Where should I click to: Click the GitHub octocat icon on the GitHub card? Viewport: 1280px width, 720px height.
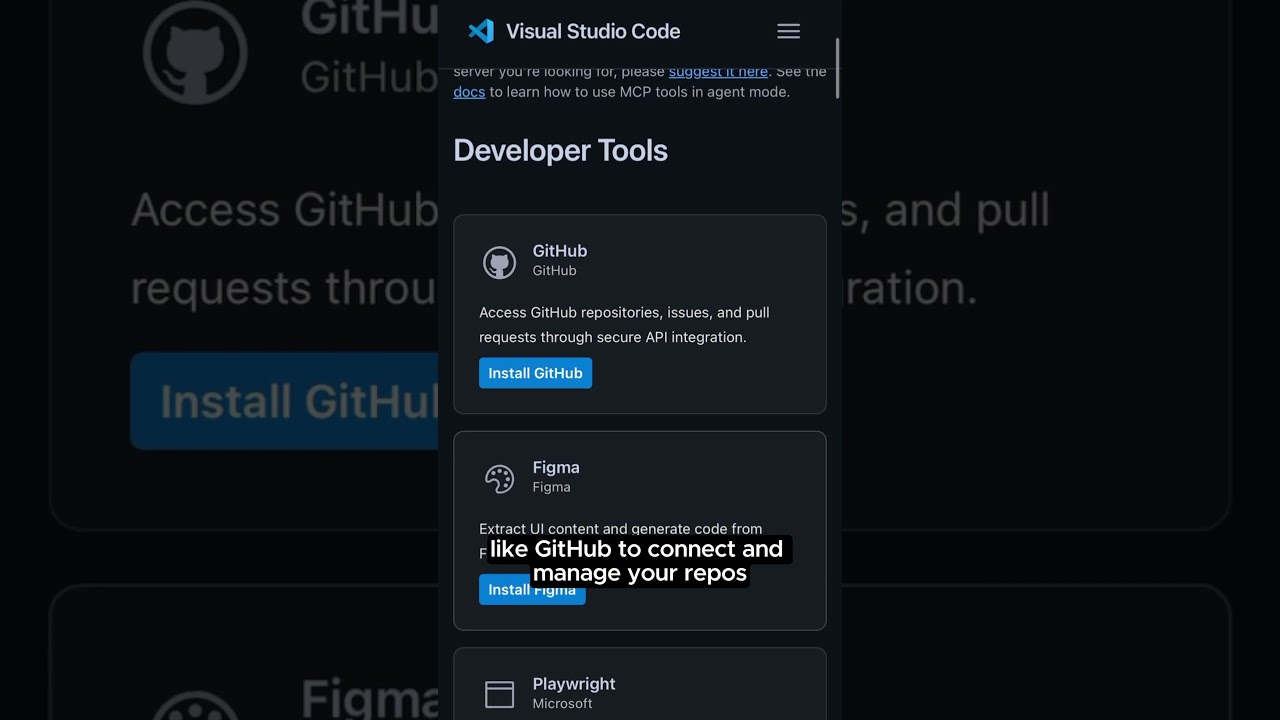pyautogui.click(x=500, y=262)
